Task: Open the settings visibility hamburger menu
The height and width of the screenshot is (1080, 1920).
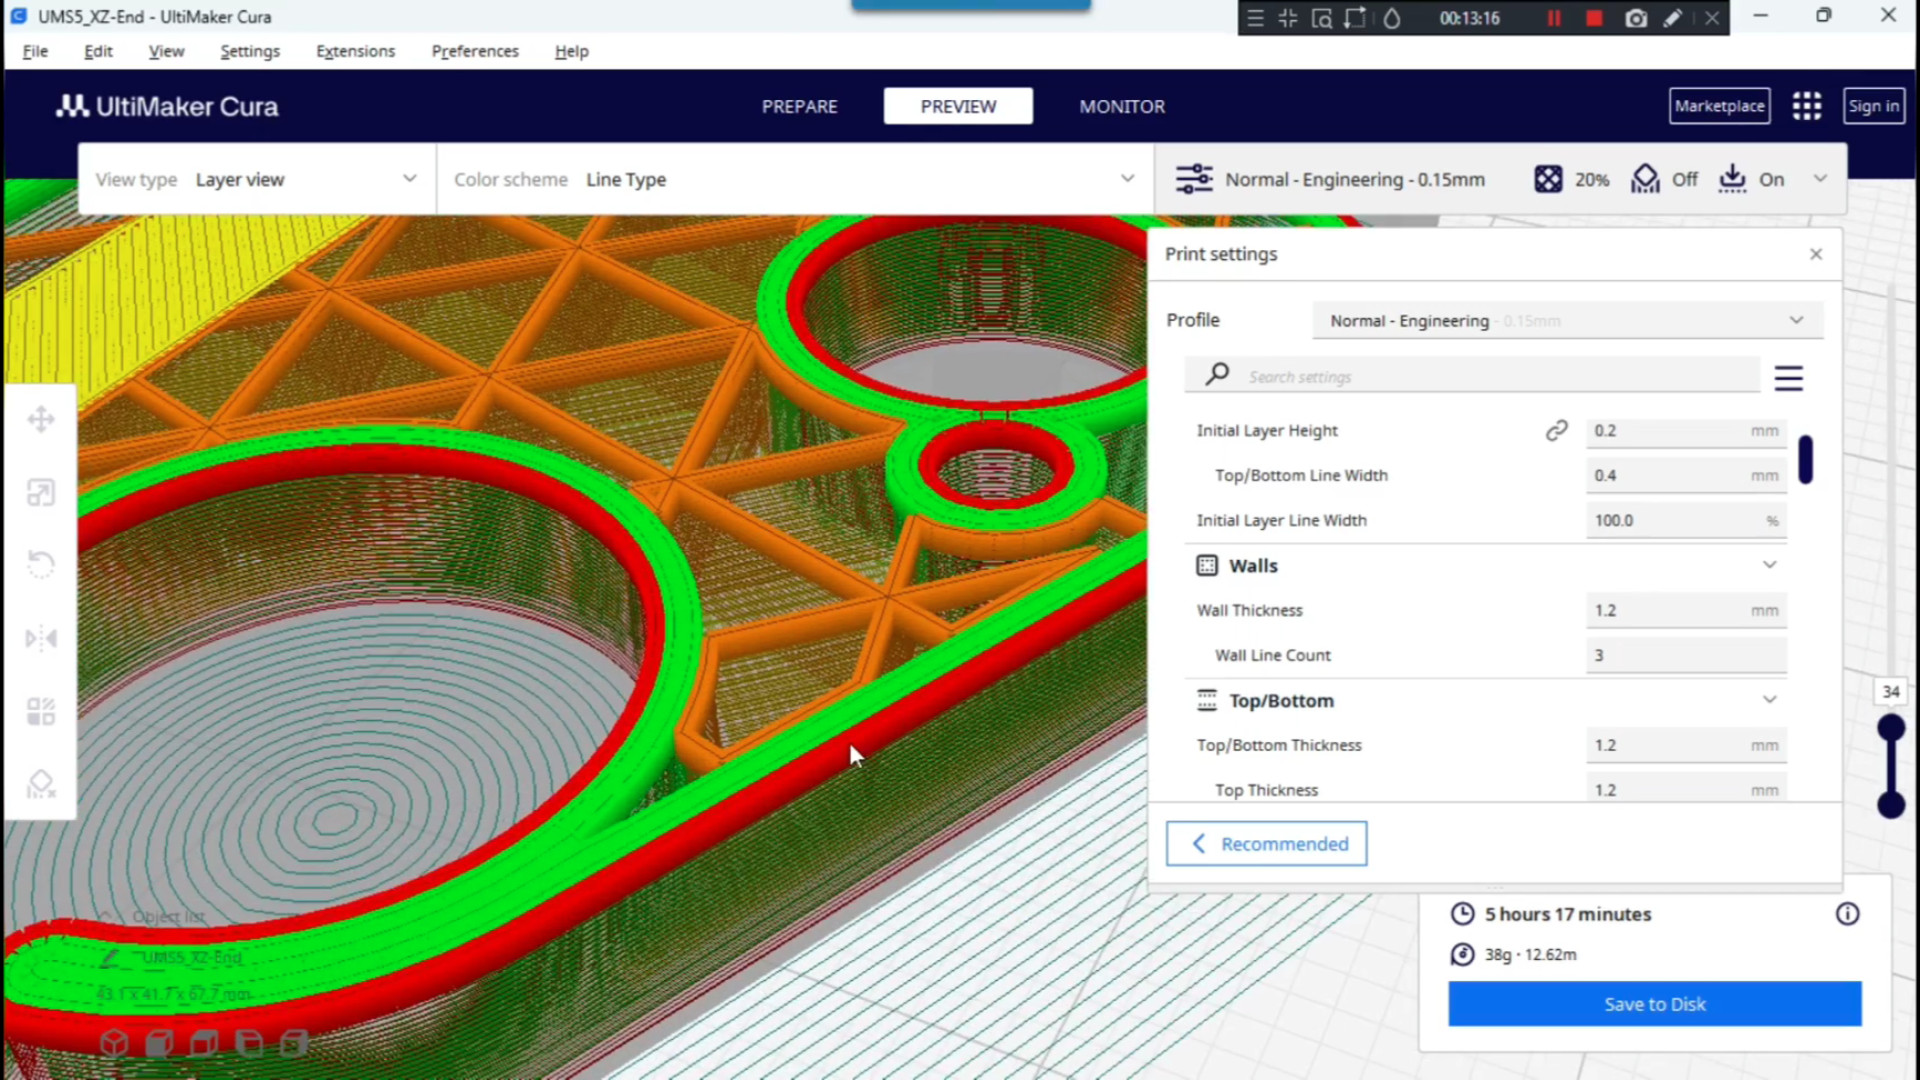Action: [x=1788, y=378]
